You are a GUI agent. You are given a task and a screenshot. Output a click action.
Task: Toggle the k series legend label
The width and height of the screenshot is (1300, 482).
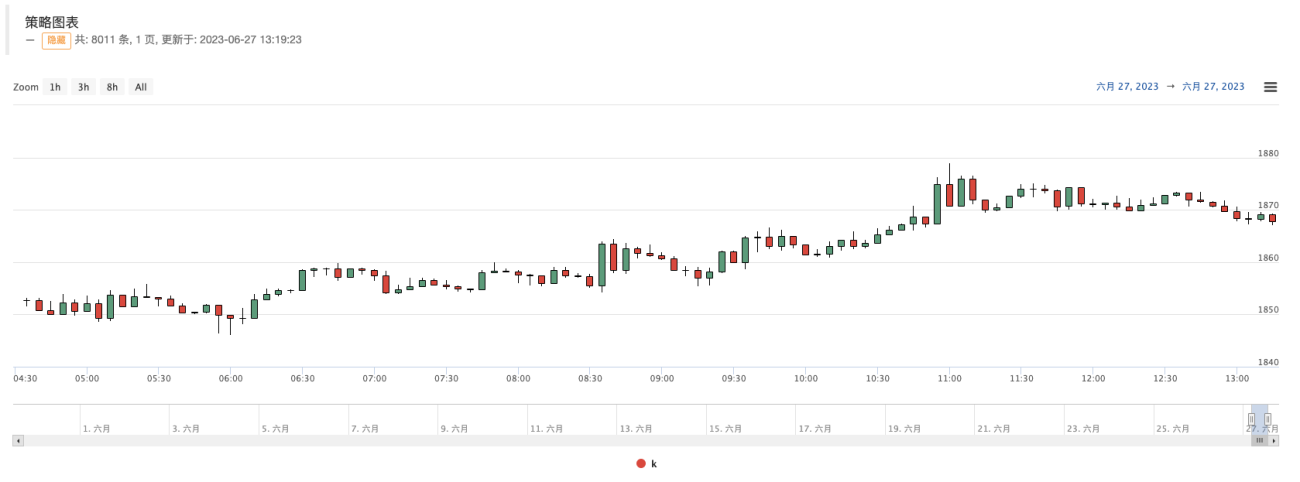tap(654, 464)
